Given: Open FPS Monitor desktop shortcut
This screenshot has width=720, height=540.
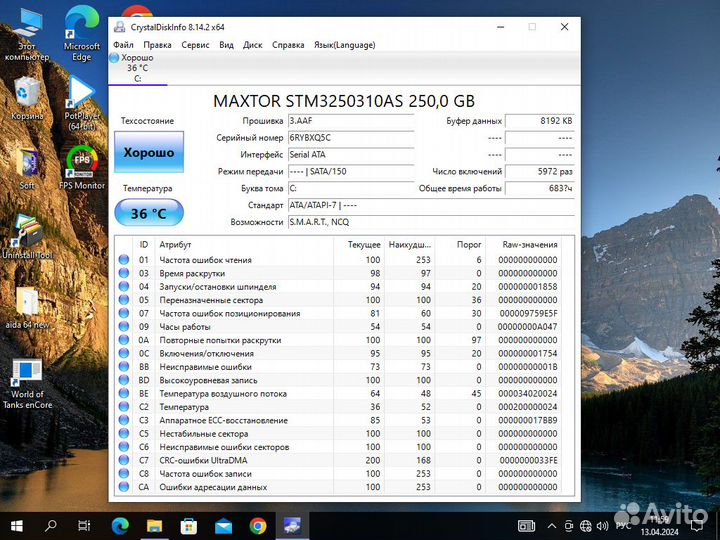Looking at the screenshot, I should coord(82,168).
